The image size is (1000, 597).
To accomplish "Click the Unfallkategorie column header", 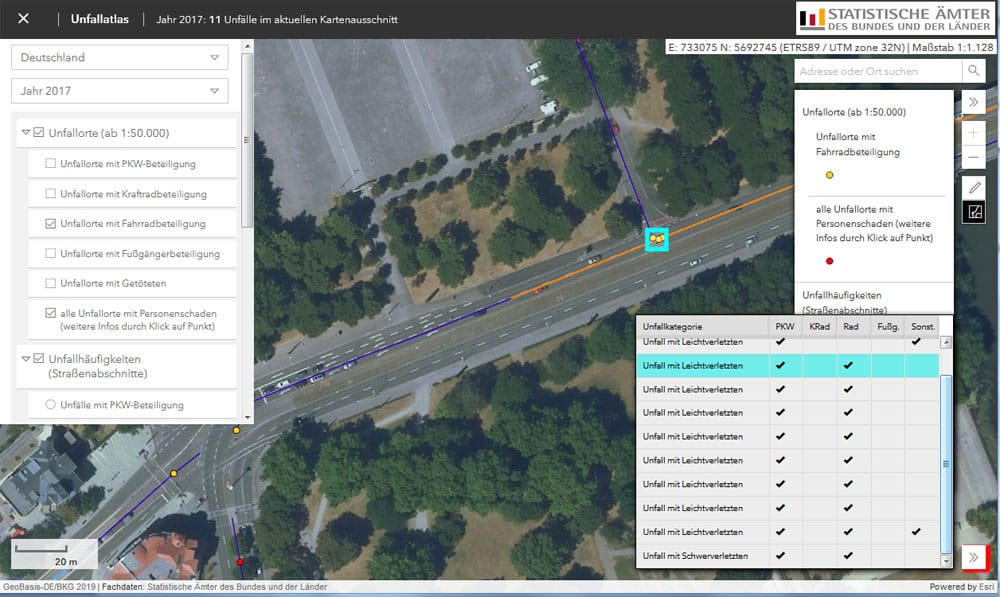I will (x=702, y=327).
